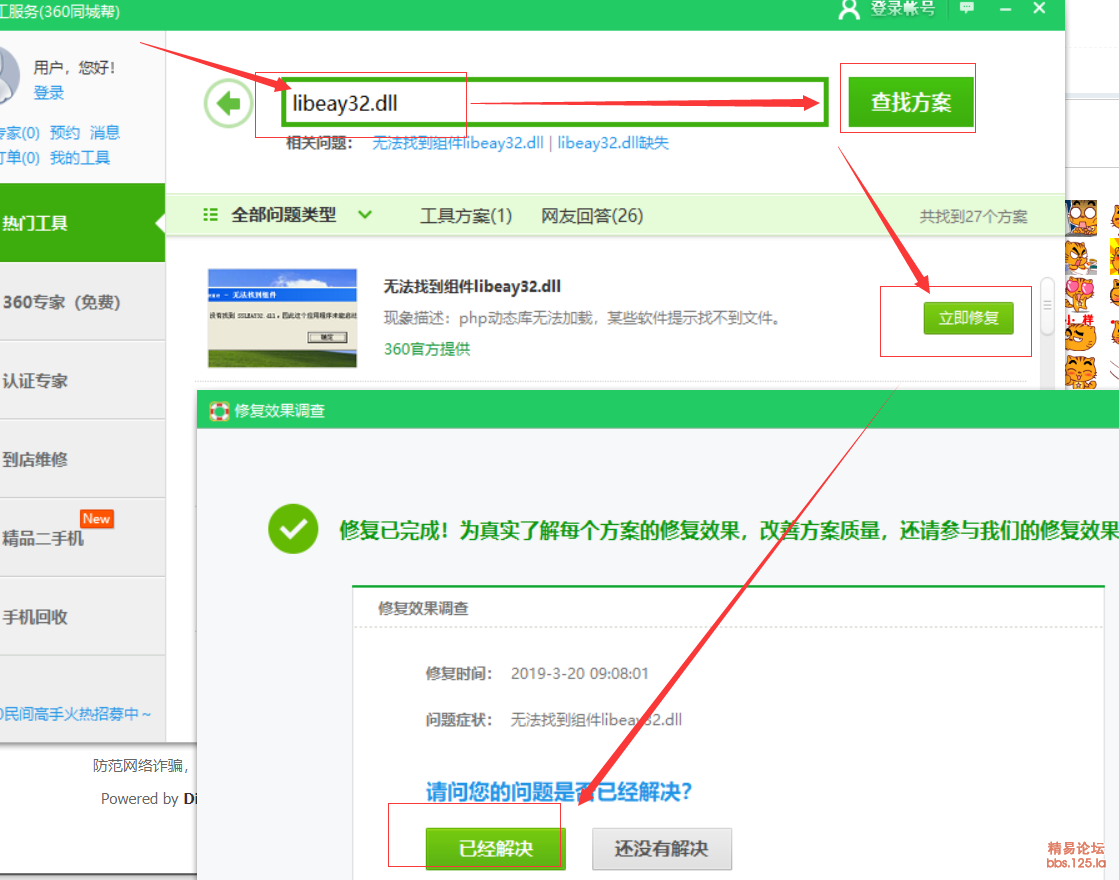
Task: Click the 立即修复 repair button
Action: pos(968,318)
